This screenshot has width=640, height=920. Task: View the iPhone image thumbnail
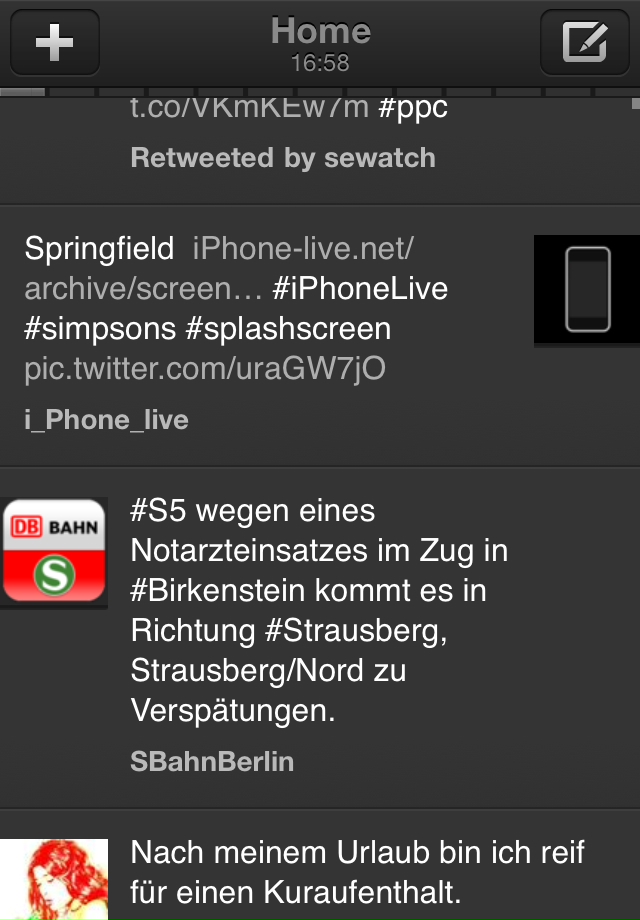coord(587,290)
